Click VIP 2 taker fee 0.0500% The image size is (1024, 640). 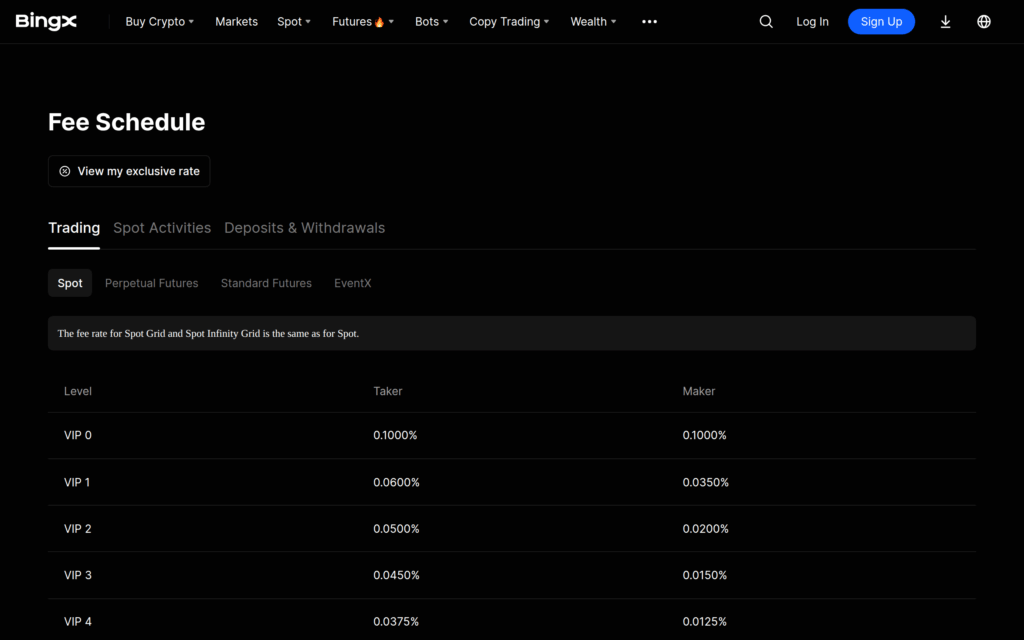click(396, 528)
